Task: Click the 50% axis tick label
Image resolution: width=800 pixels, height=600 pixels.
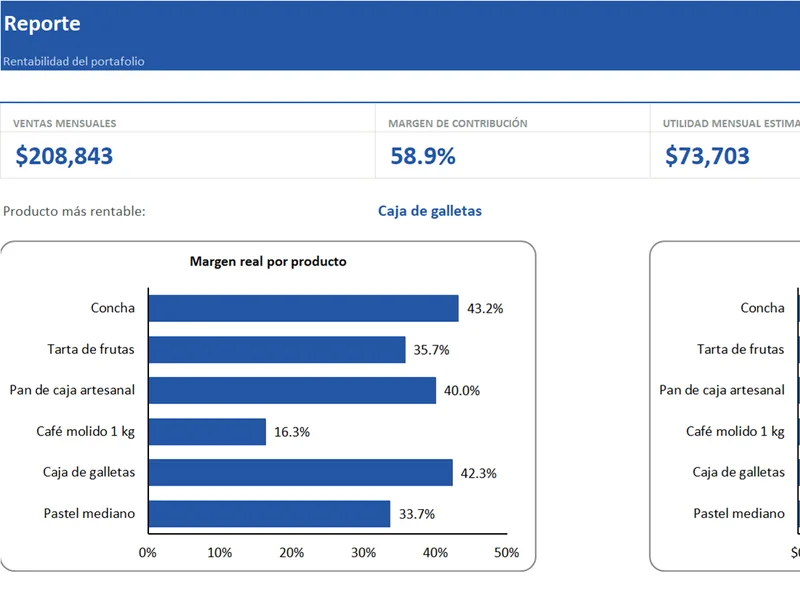Action: pyautogui.click(x=507, y=553)
